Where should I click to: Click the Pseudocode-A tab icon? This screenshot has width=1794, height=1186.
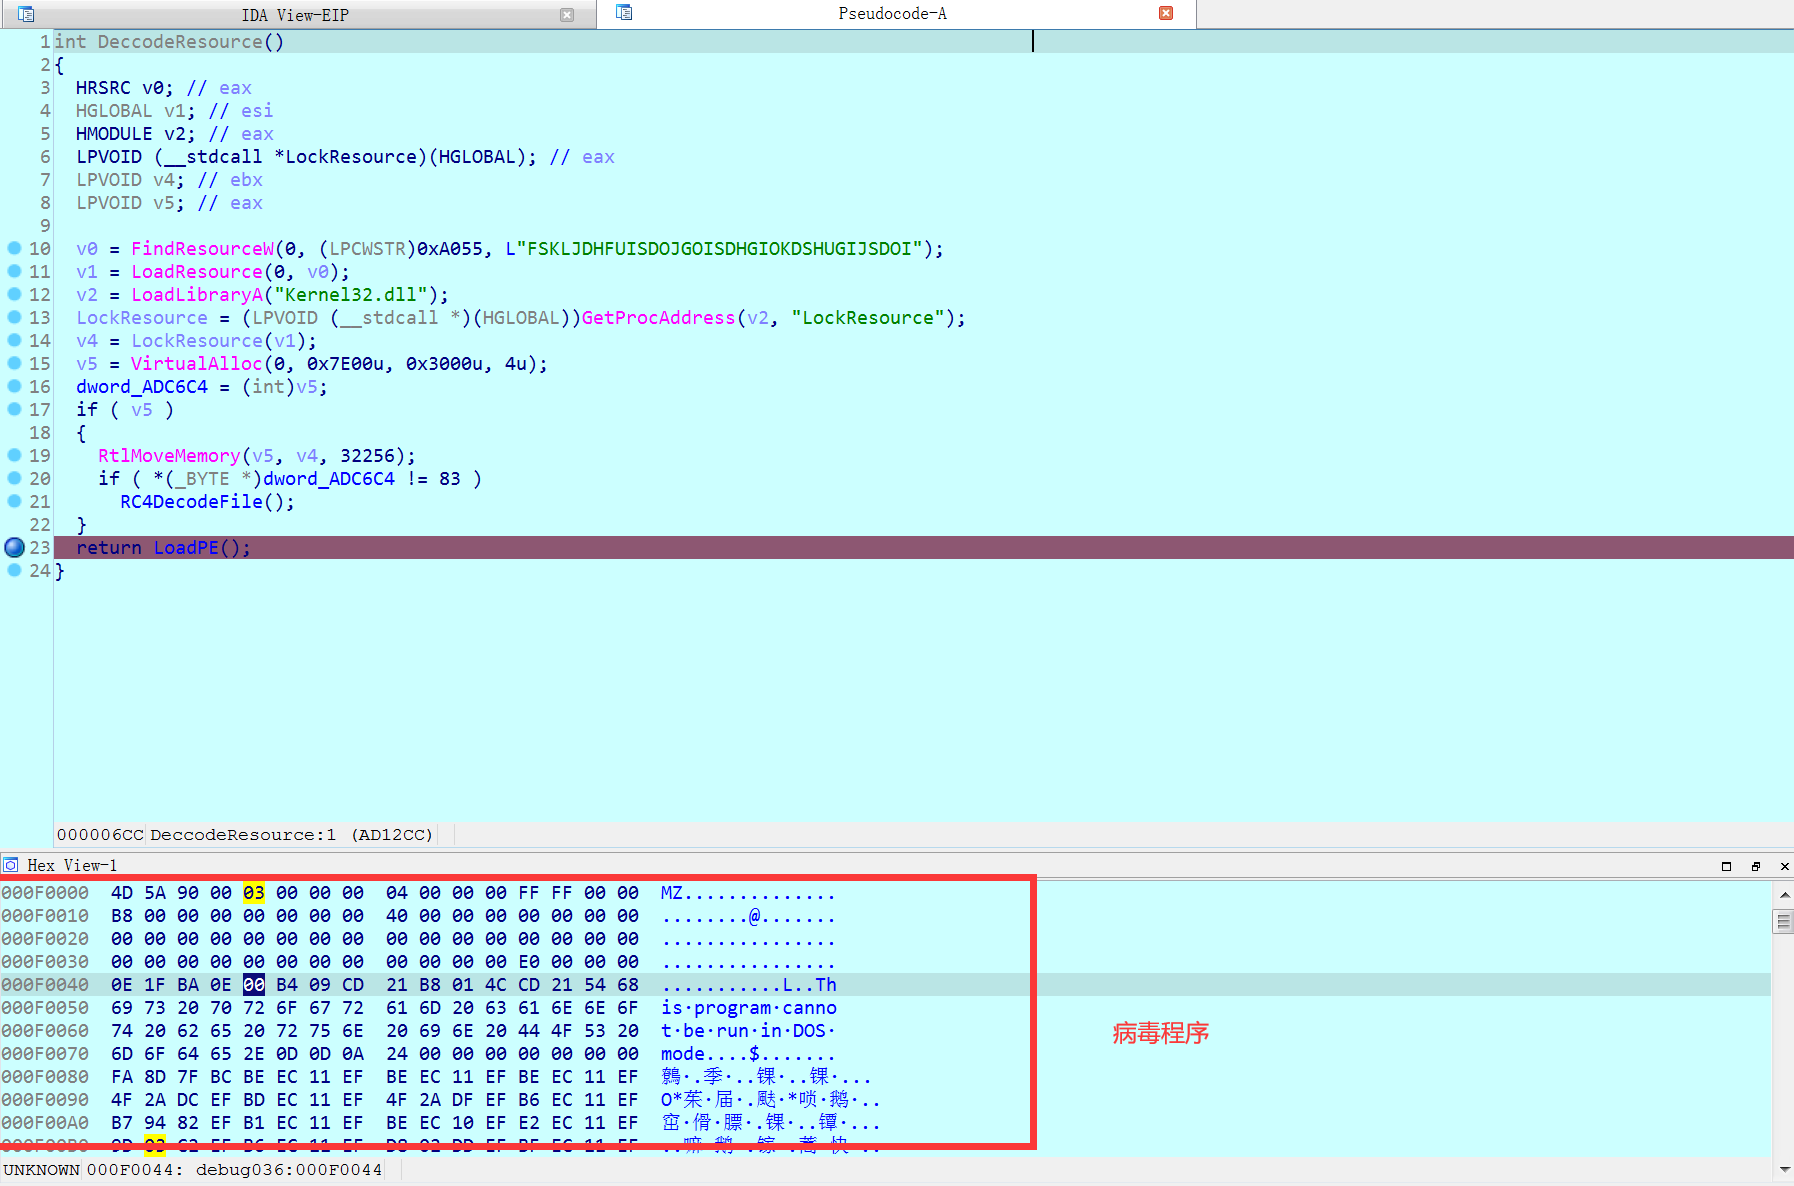624,13
